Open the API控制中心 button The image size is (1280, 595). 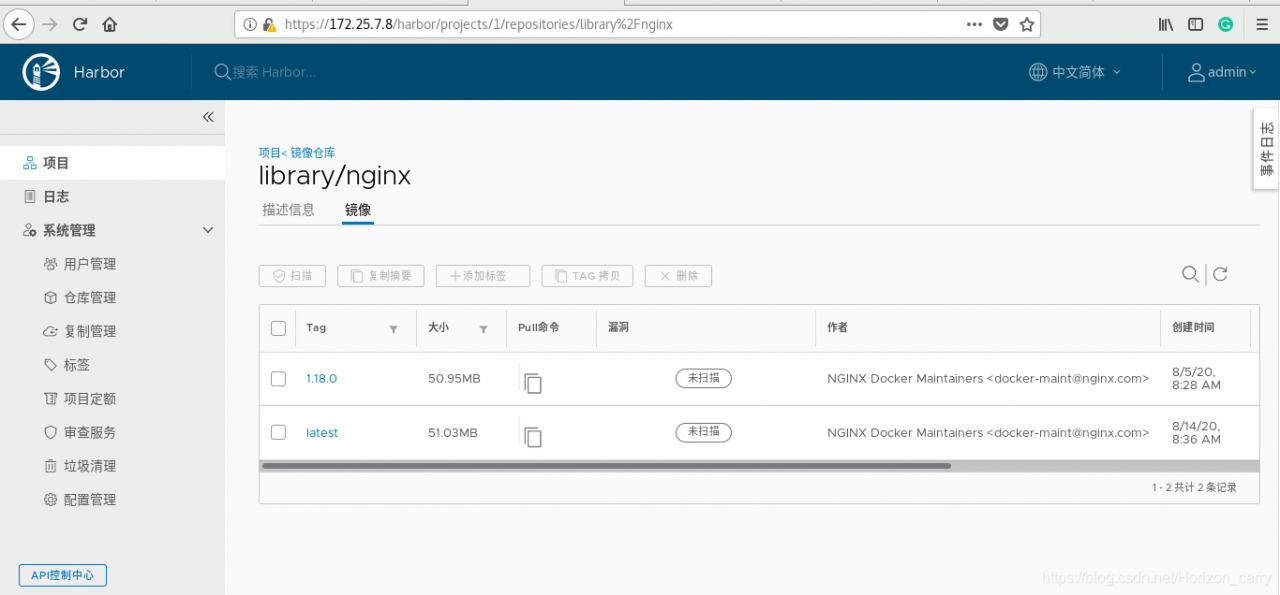[x=62, y=575]
